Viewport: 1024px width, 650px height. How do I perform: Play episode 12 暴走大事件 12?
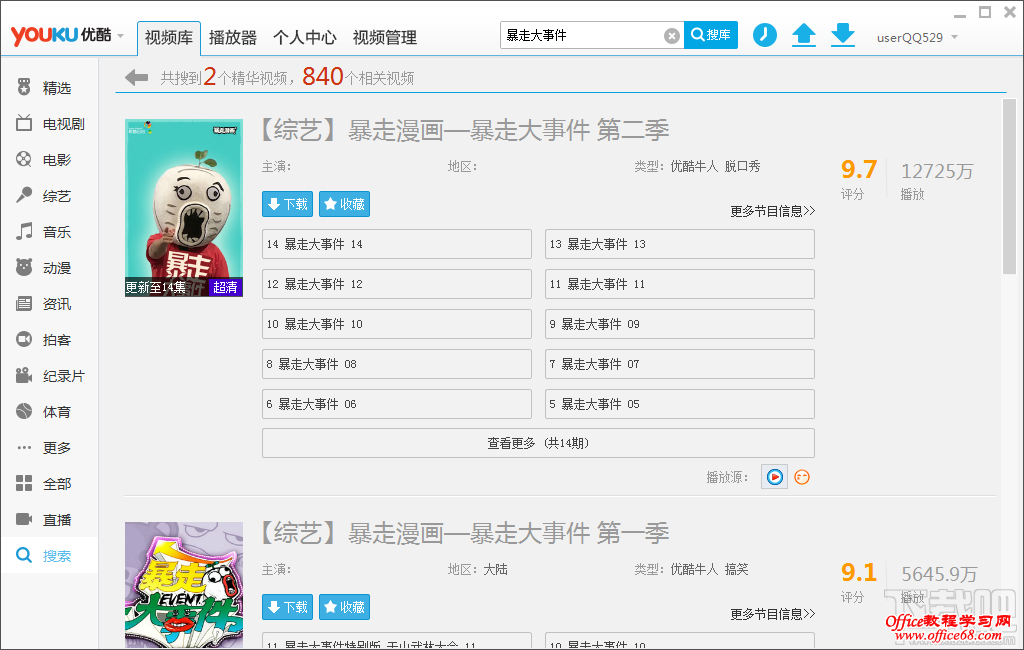pos(397,284)
